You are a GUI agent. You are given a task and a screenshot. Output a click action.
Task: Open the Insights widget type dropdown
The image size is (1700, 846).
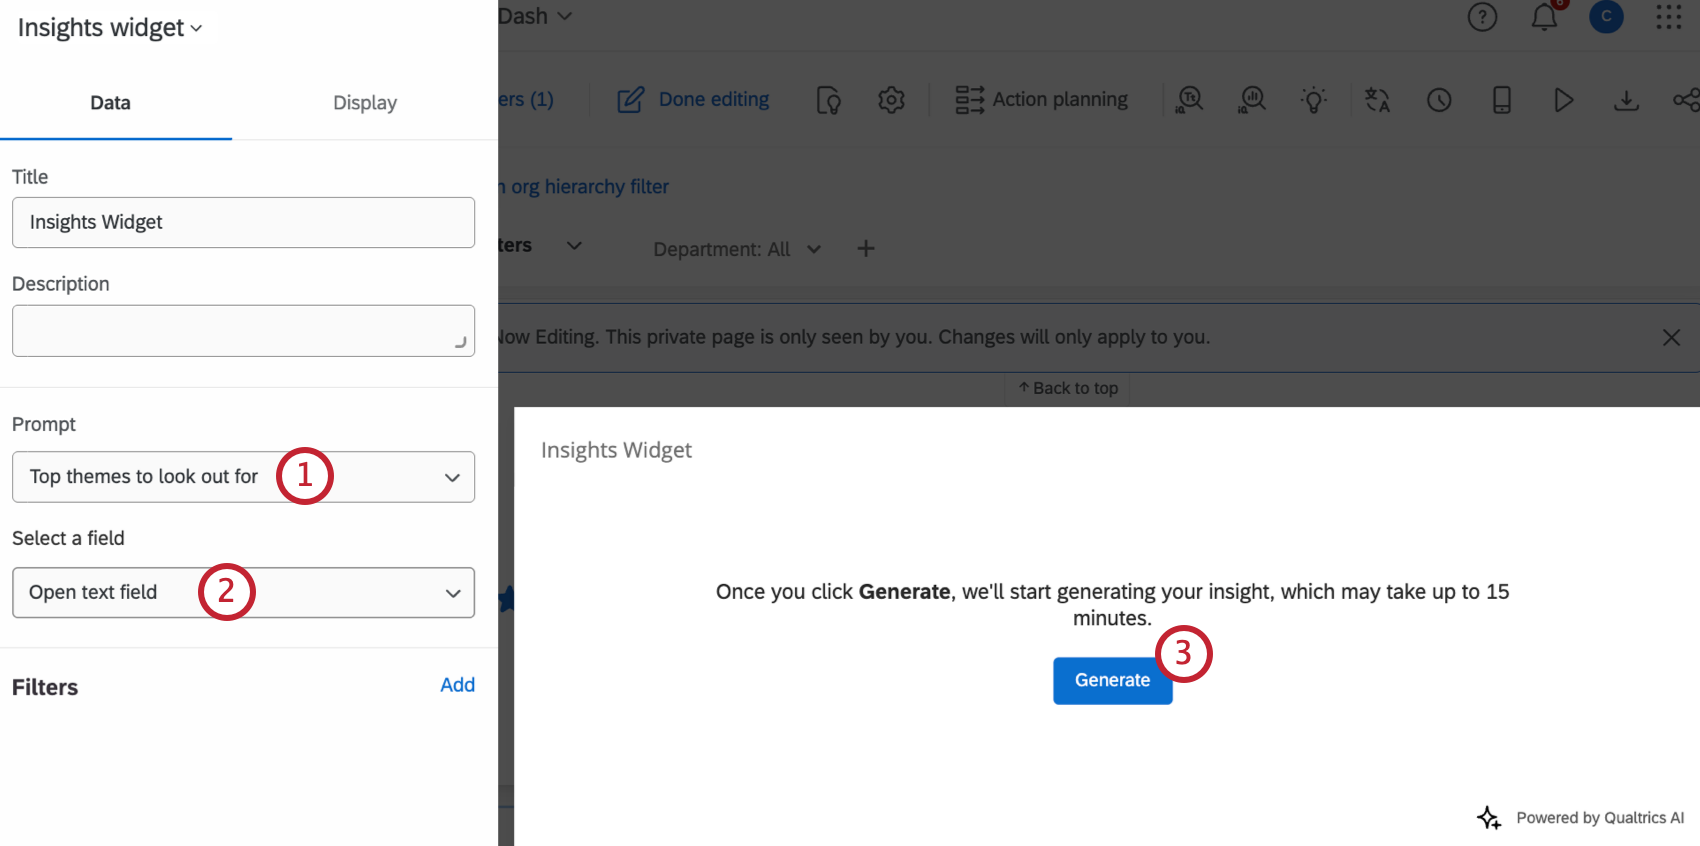point(110,28)
